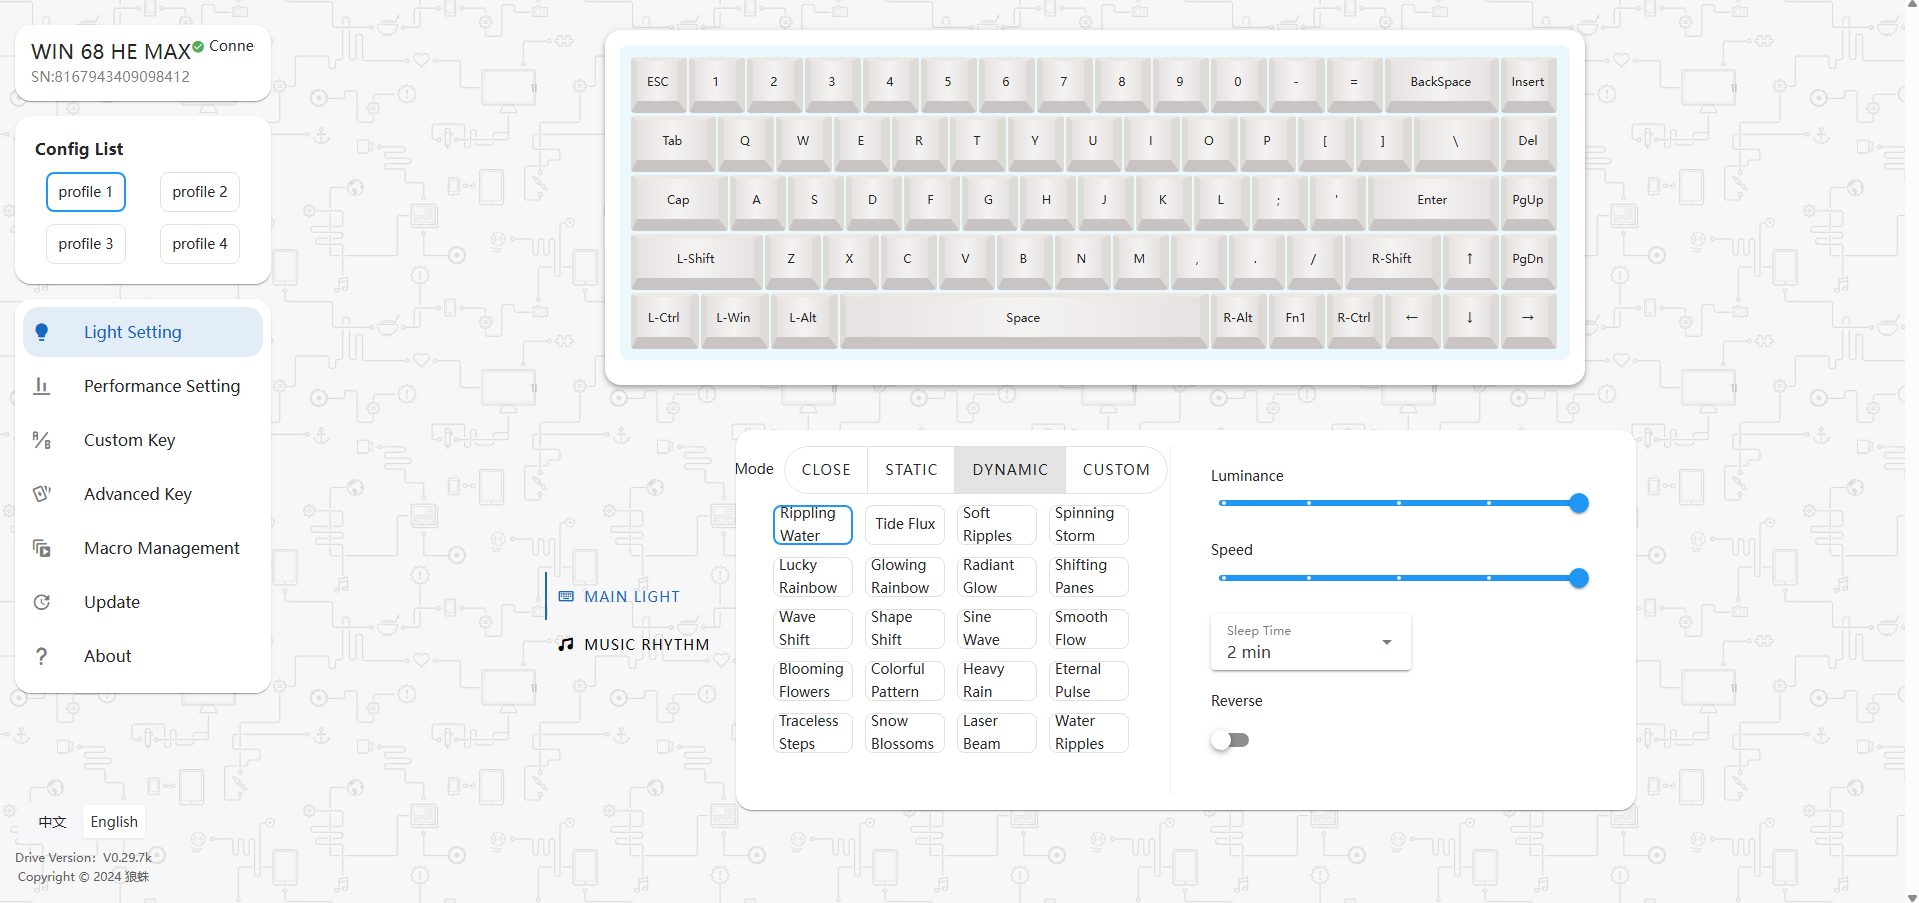1919x903 pixels.
Task: Switch to the CUSTOM mode tab
Action: [1115, 470]
